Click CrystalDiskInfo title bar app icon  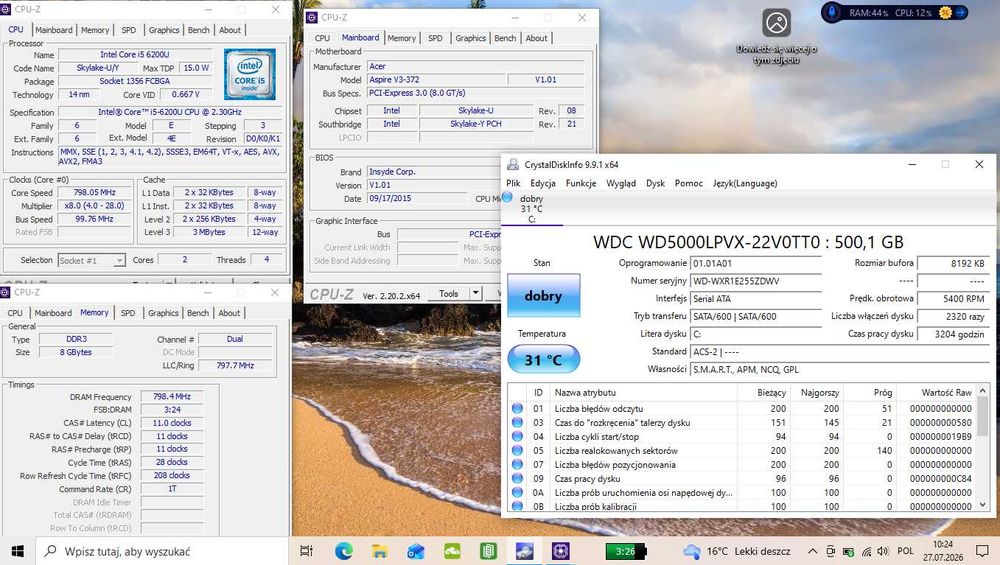point(513,165)
